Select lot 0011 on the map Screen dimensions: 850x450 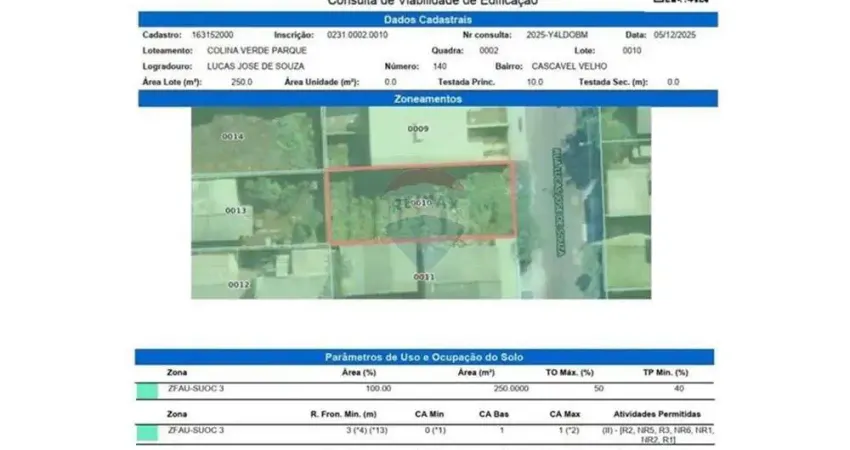[424, 276]
